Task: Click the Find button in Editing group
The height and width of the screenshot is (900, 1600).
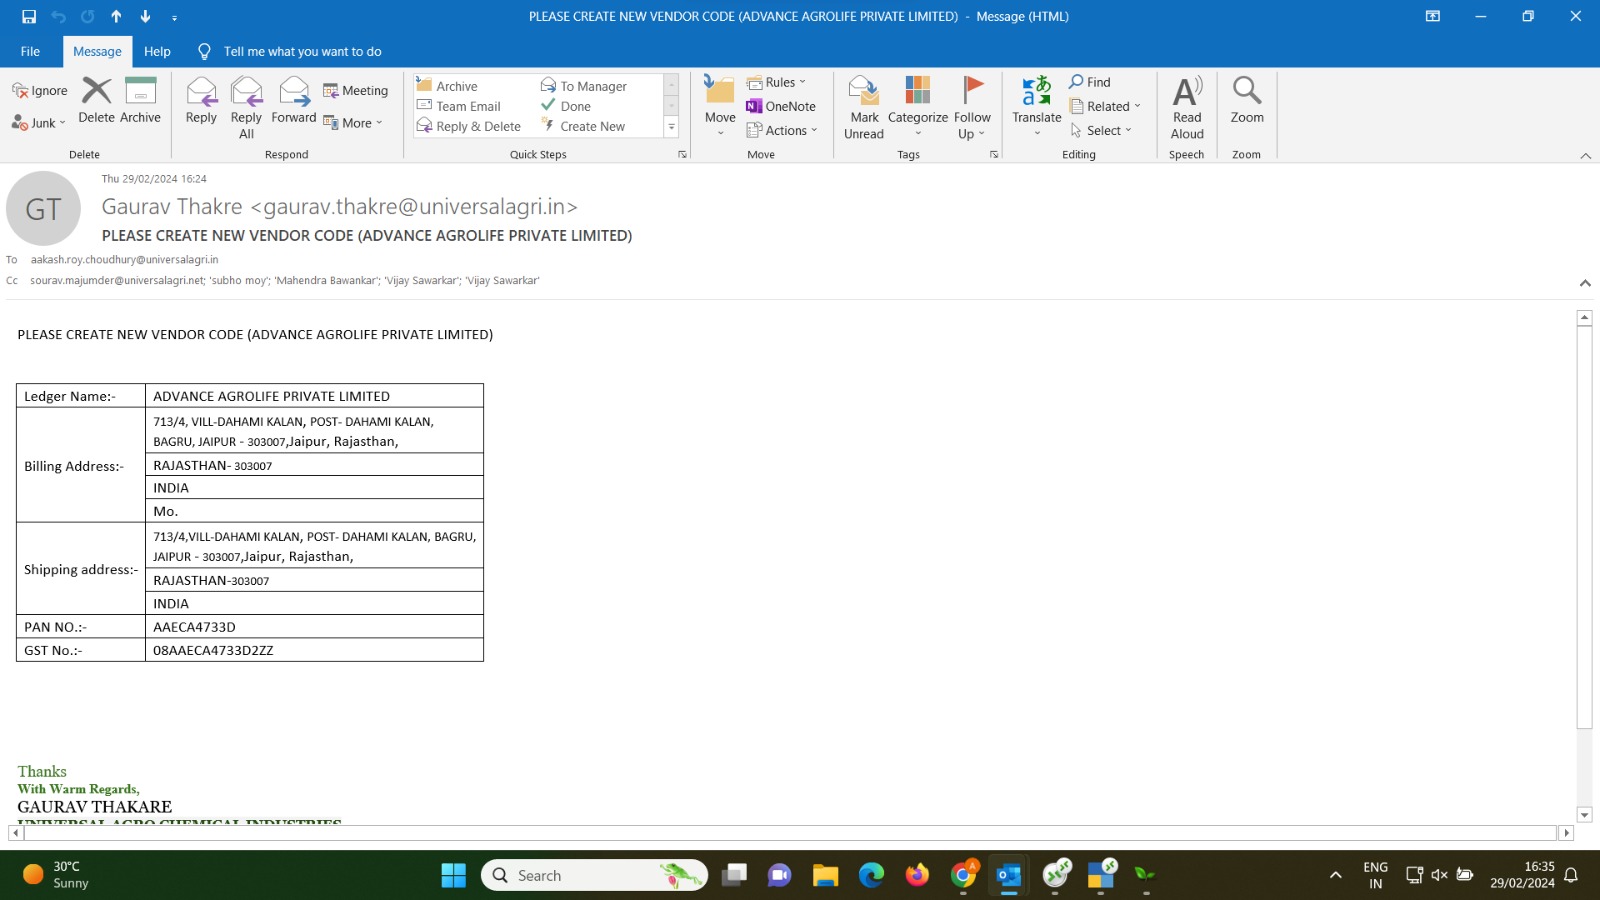Action: (x=1089, y=82)
